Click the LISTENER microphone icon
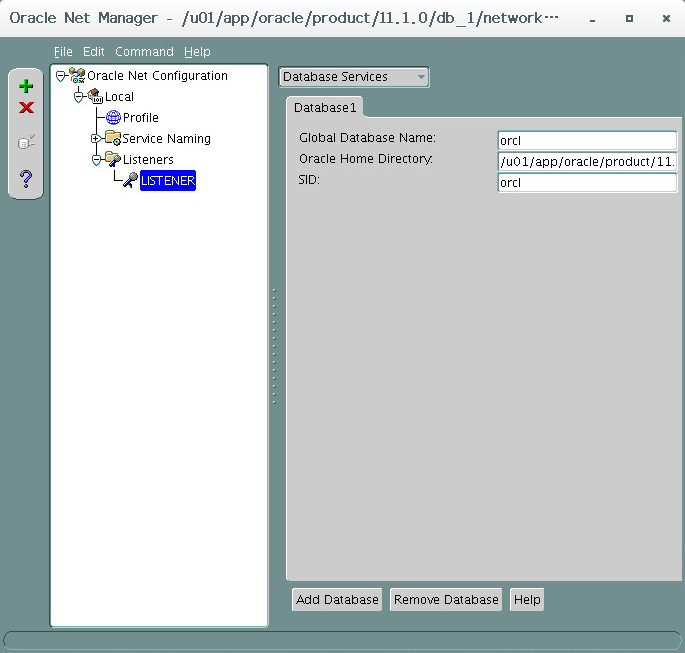685x653 pixels. [130, 180]
